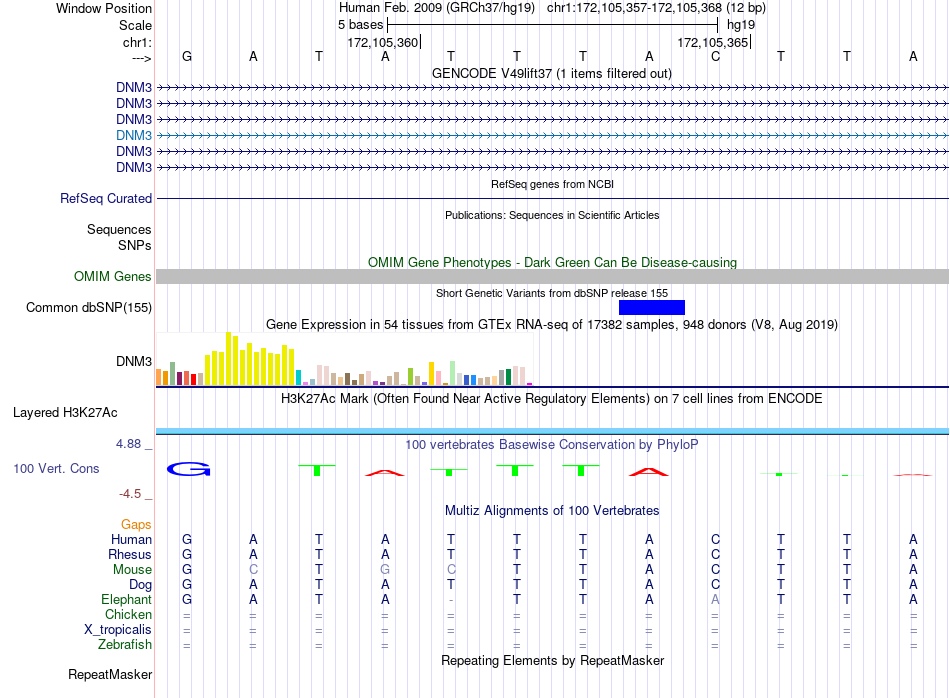
Task: Click the blue G conservation logo letter
Action: click(188, 469)
